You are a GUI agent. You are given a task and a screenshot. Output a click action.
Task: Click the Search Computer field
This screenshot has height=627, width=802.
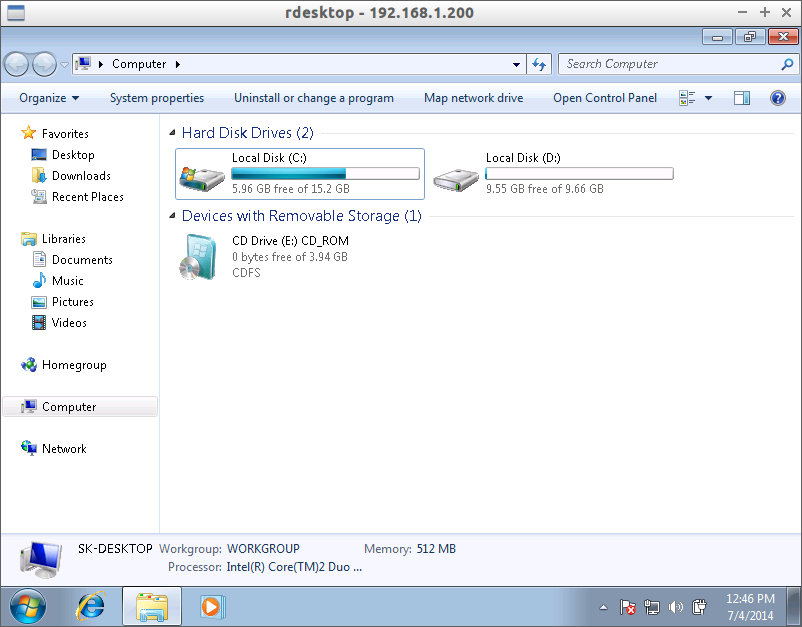pos(671,64)
